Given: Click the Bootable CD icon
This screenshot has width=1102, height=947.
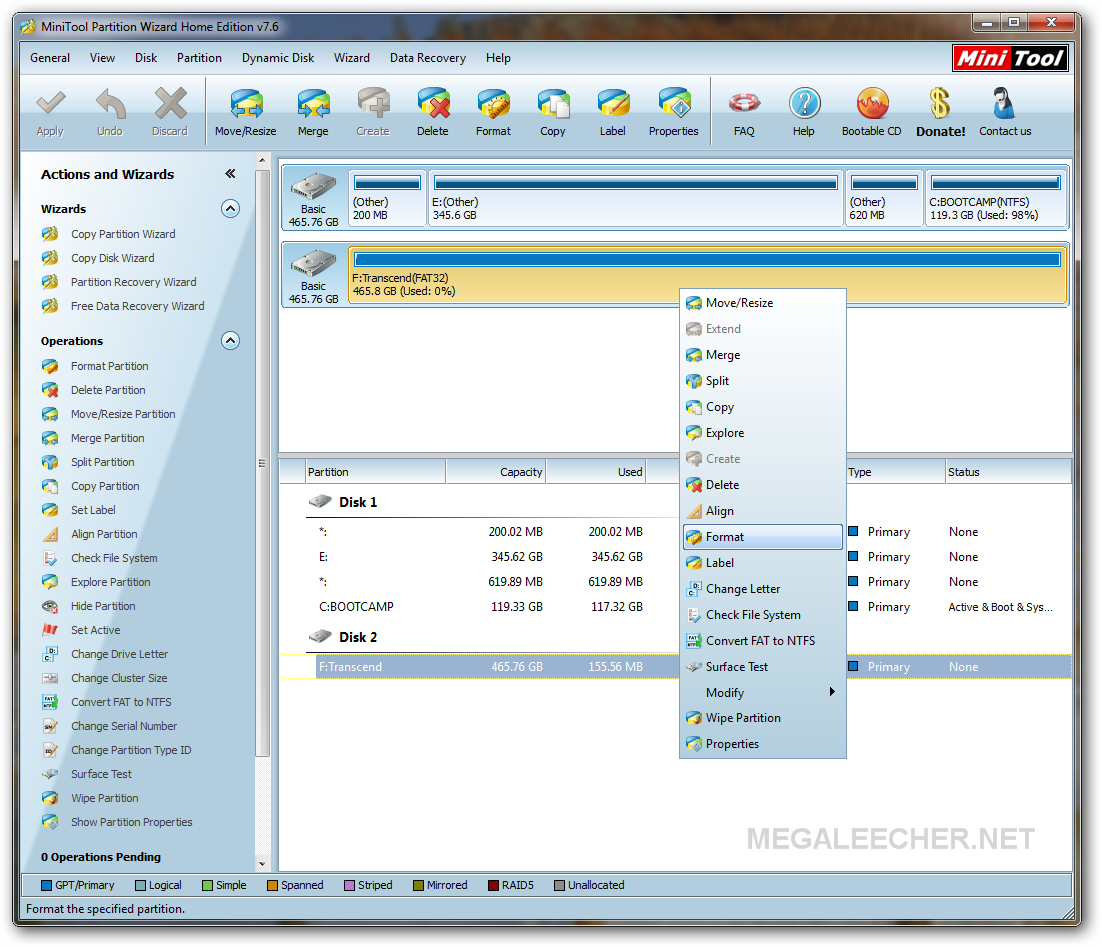Looking at the screenshot, I should tap(872, 104).
